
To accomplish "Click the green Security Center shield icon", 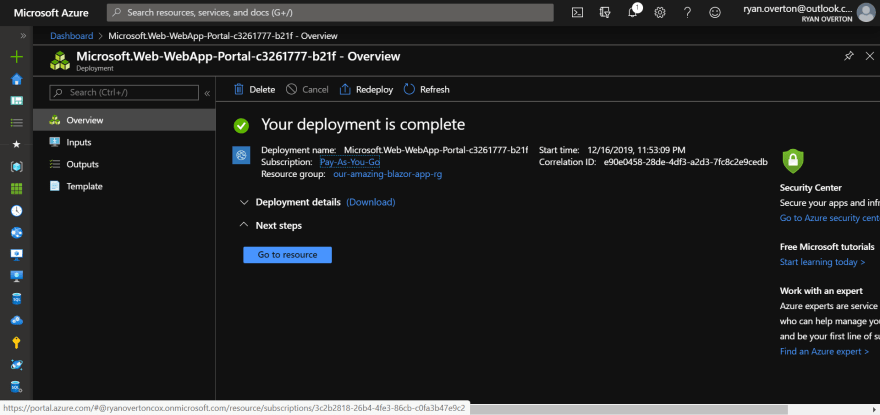I will [x=793, y=161].
